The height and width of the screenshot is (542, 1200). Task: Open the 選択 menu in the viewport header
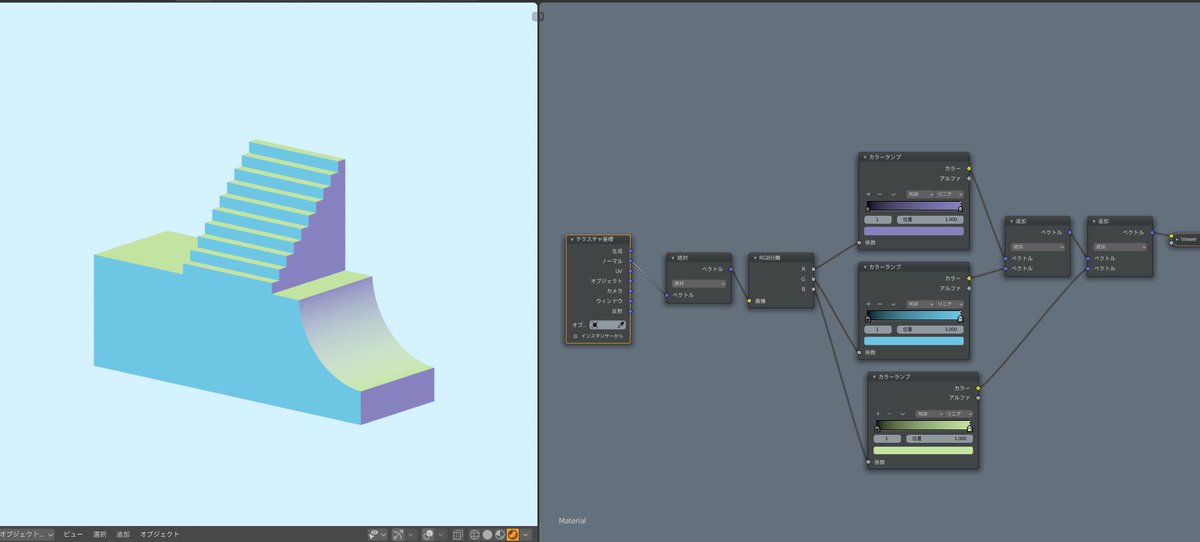pos(100,535)
